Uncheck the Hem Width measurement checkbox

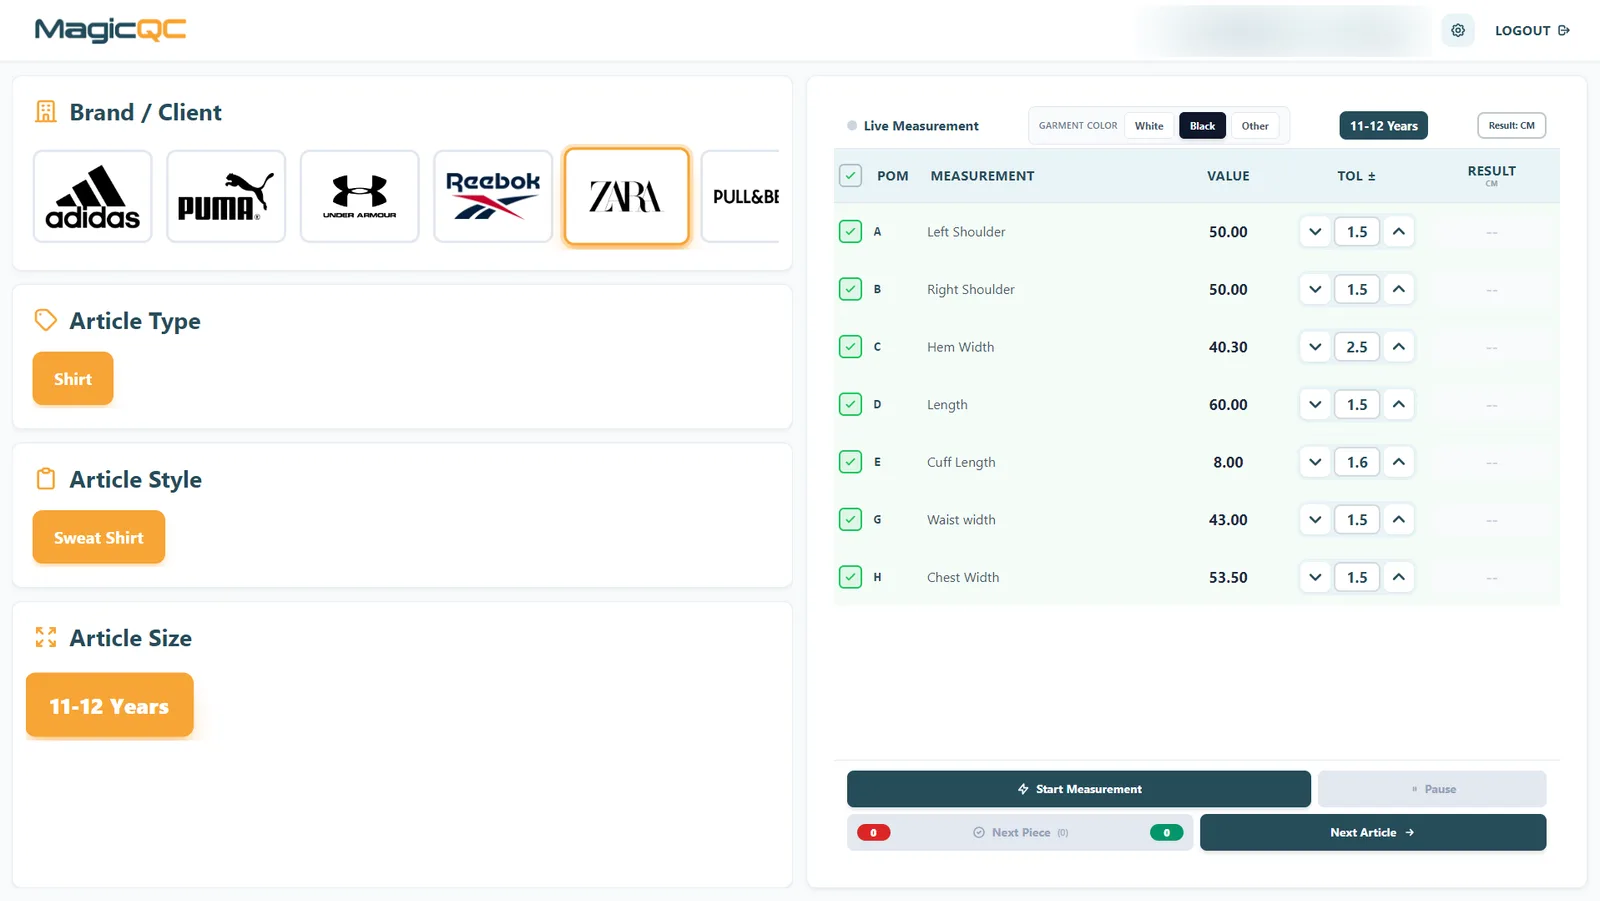850,346
